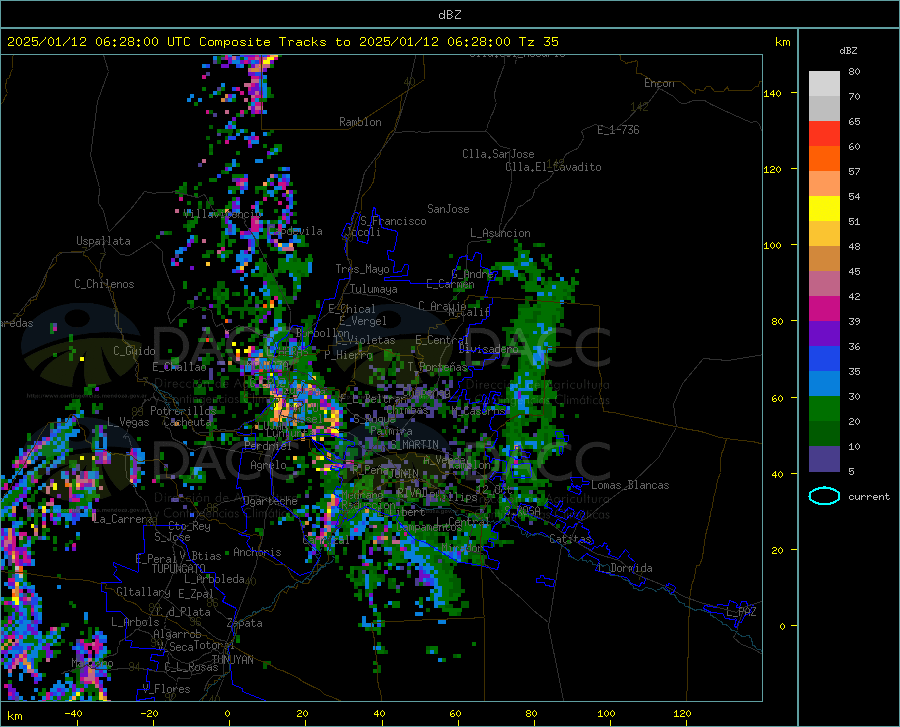Click the 'SanJose' map label
Viewport: 900px width, 727px height.
(448, 209)
